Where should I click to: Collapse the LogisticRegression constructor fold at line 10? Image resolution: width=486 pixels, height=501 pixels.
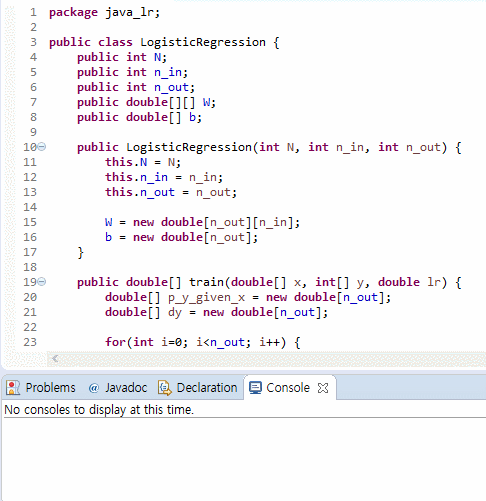click(x=42, y=147)
